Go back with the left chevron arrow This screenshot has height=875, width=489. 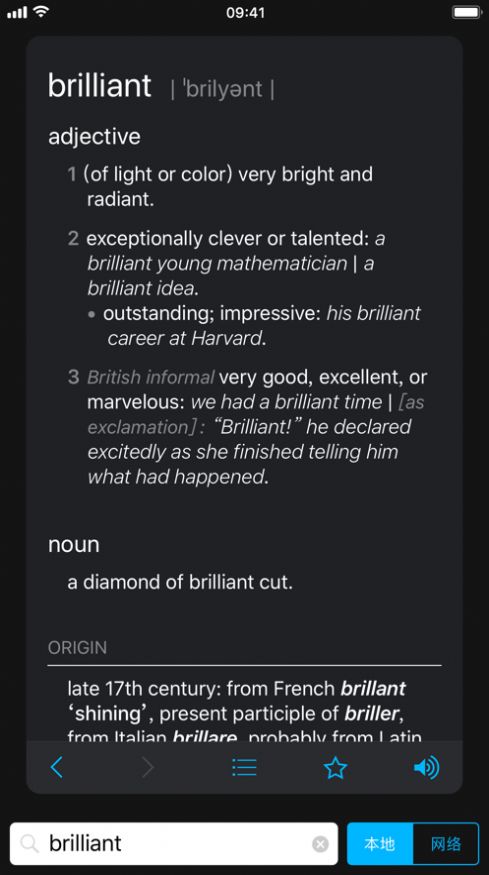56,768
